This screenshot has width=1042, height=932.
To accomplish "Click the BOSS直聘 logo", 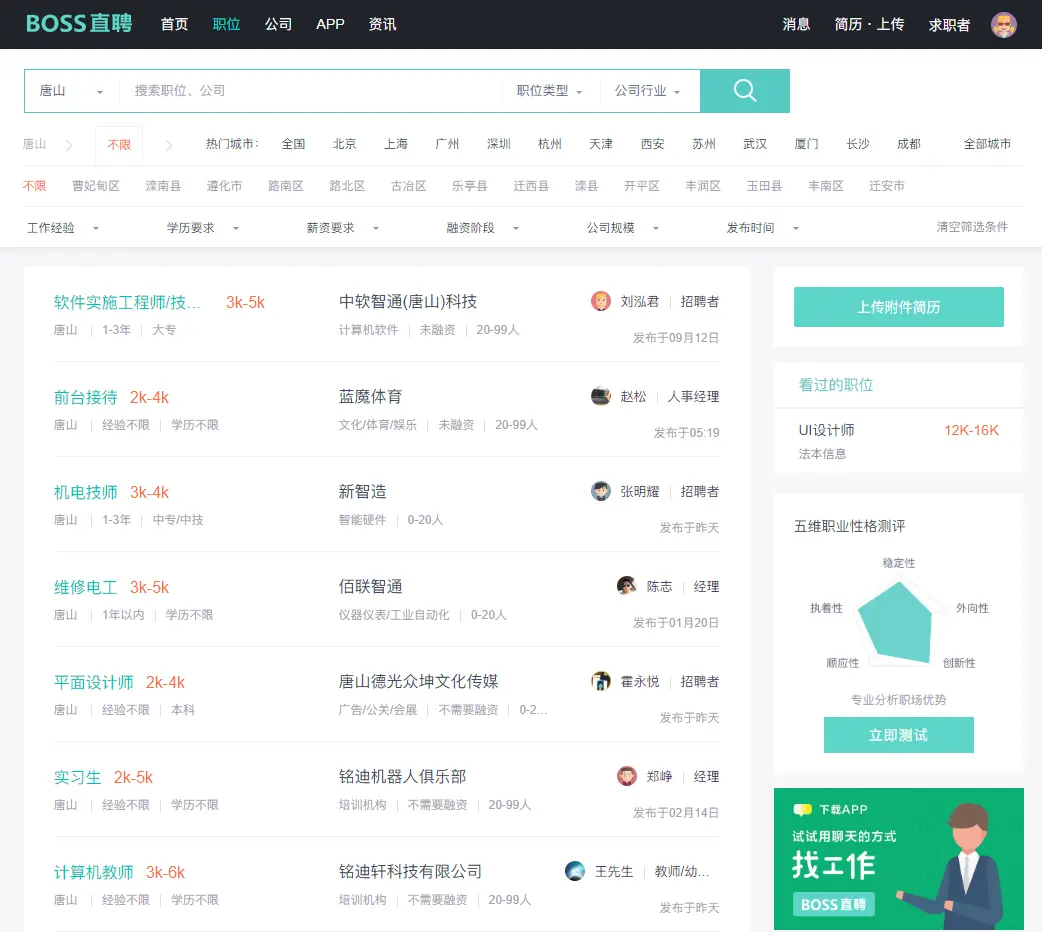I will click(78, 24).
